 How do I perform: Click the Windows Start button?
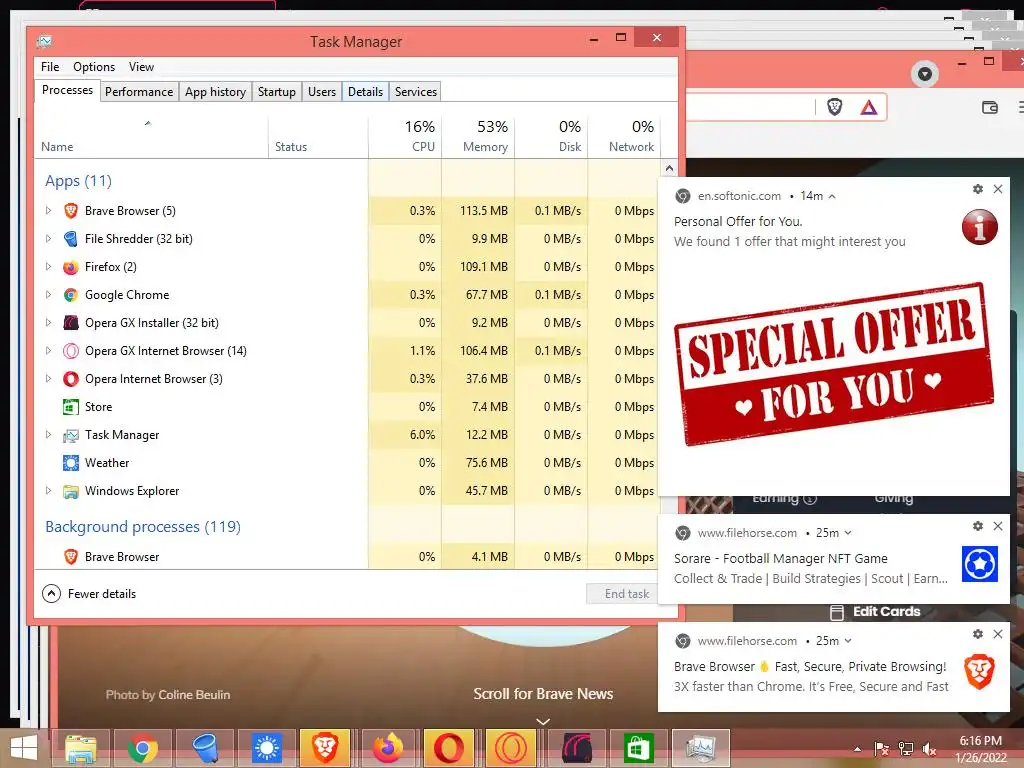pos(24,748)
